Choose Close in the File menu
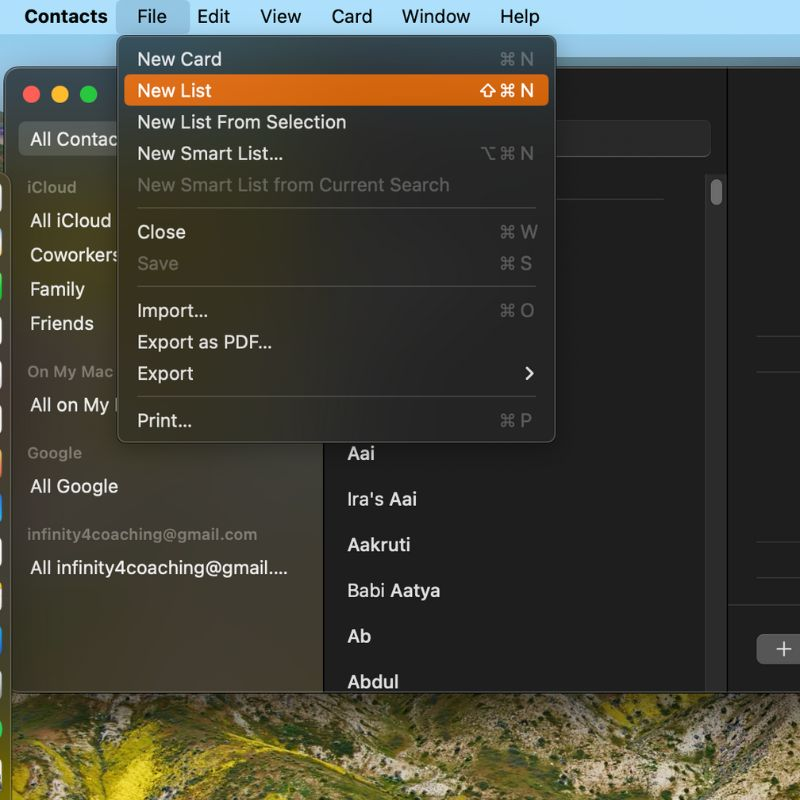This screenshot has height=800, width=800. 336,232
